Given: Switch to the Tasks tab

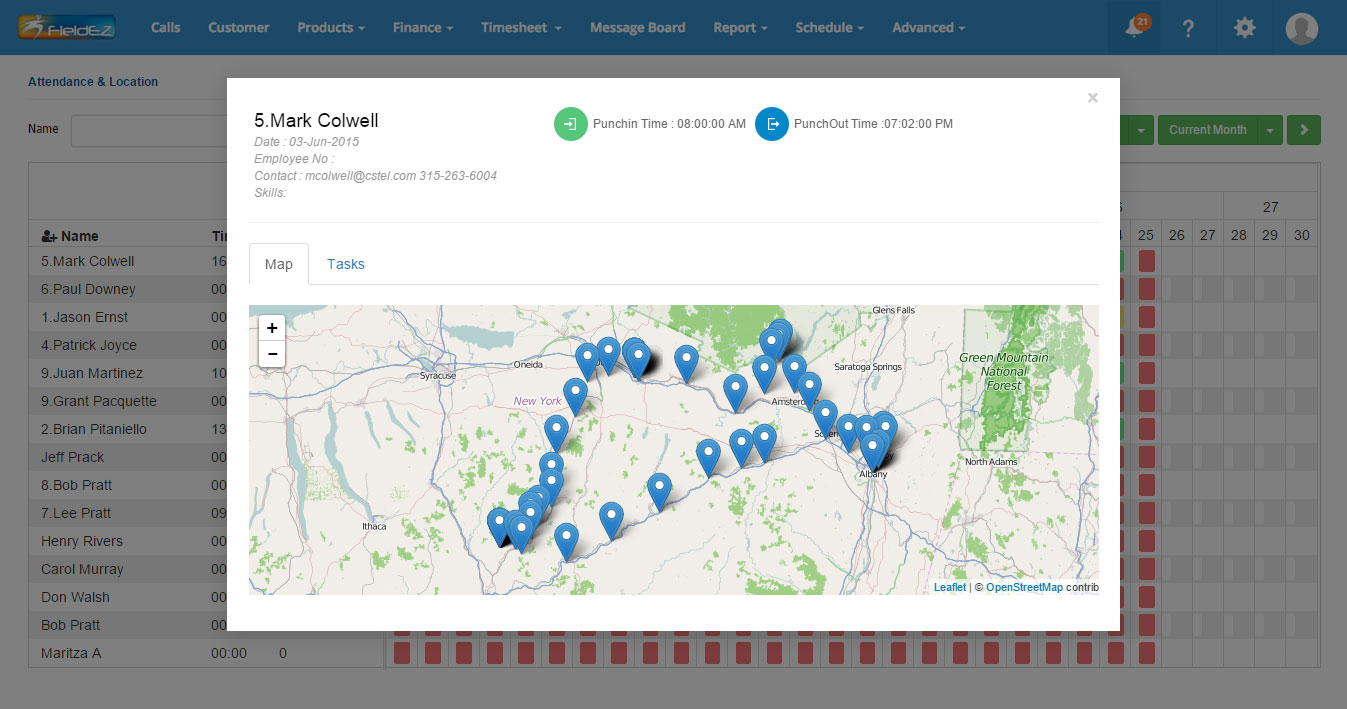Looking at the screenshot, I should tap(346, 264).
